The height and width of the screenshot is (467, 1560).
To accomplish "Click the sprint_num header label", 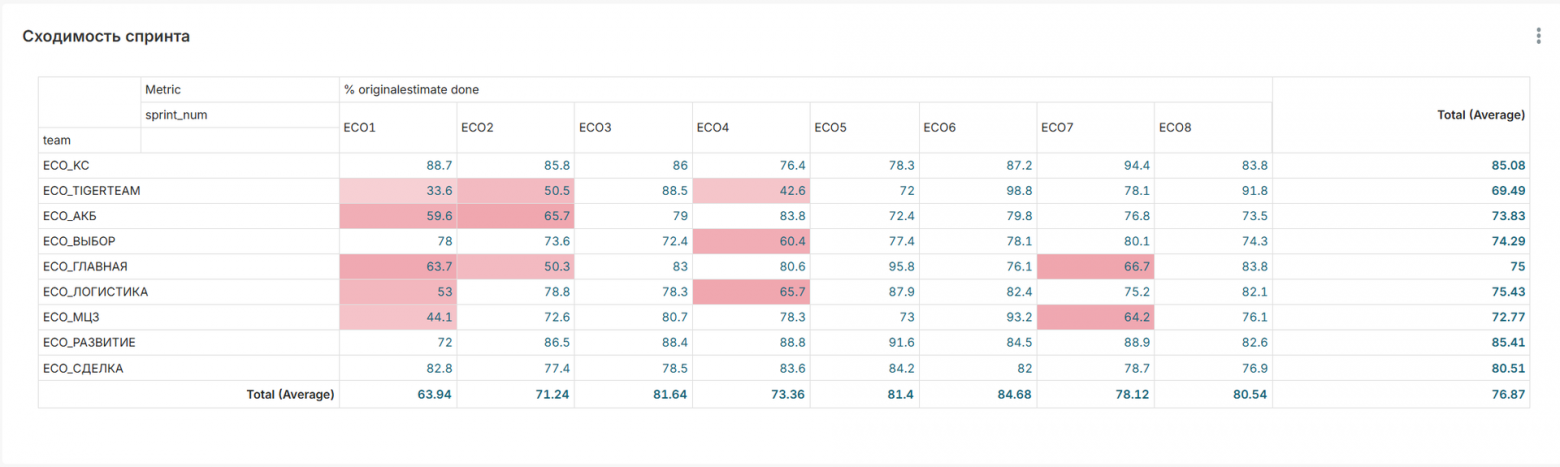I will click(x=176, y=115).
